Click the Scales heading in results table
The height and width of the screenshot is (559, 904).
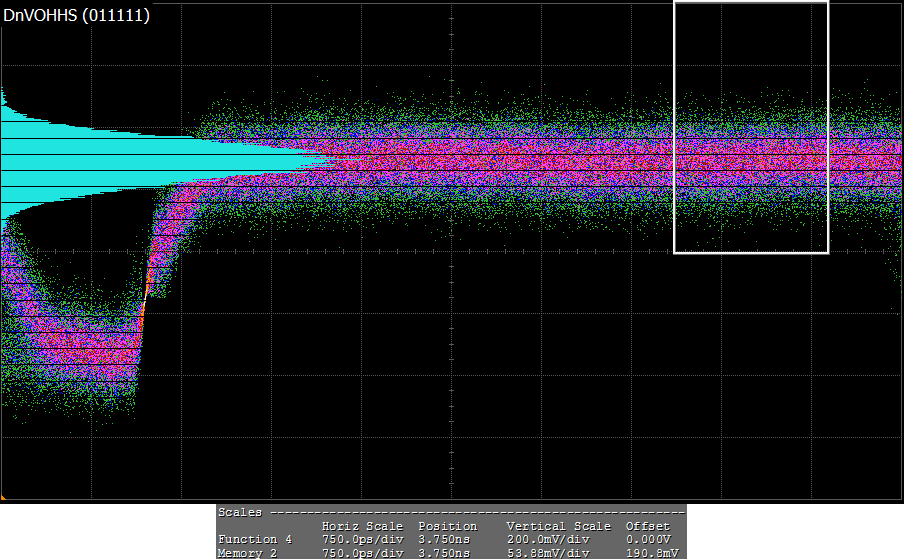tap(240, 512)
